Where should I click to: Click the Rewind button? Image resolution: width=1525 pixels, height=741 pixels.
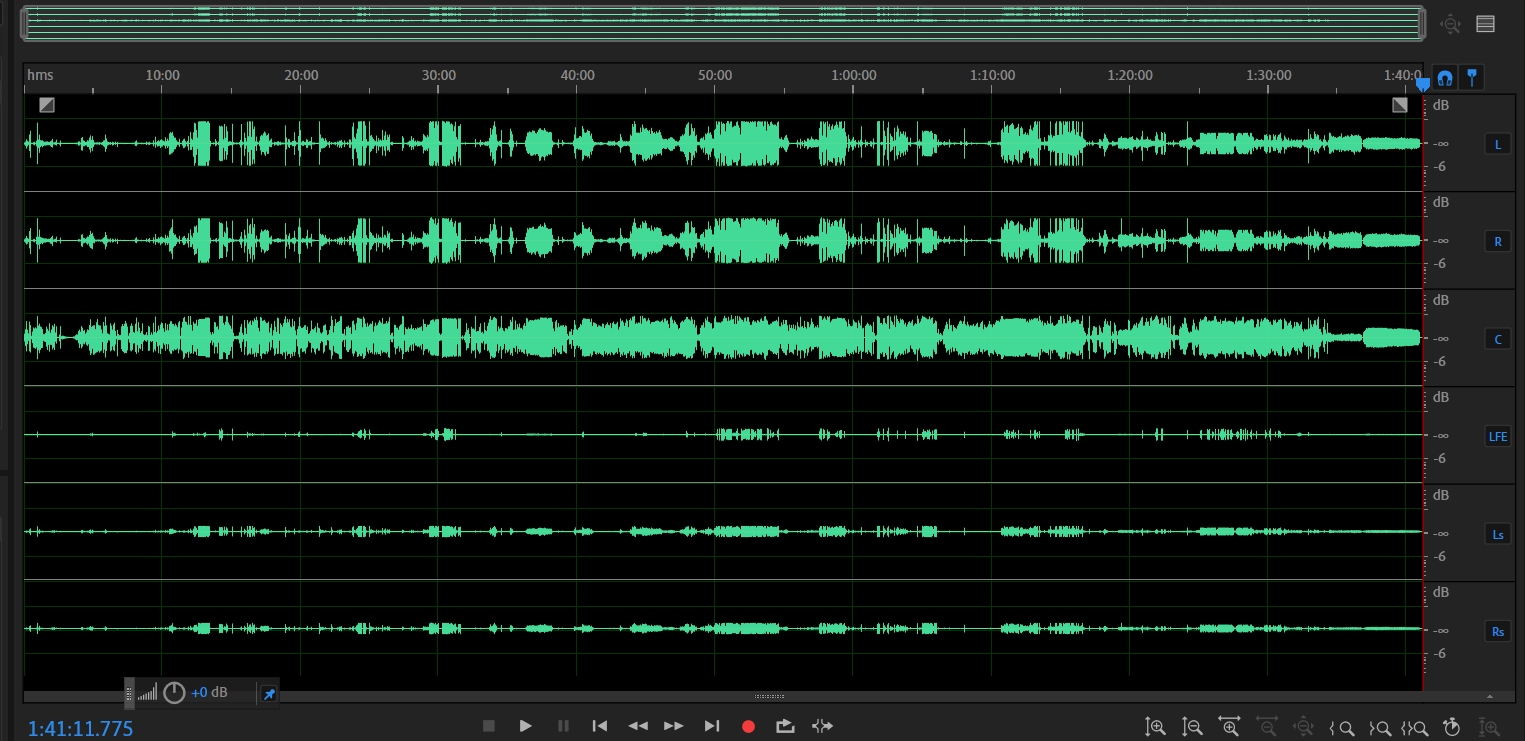pos(637,726)
